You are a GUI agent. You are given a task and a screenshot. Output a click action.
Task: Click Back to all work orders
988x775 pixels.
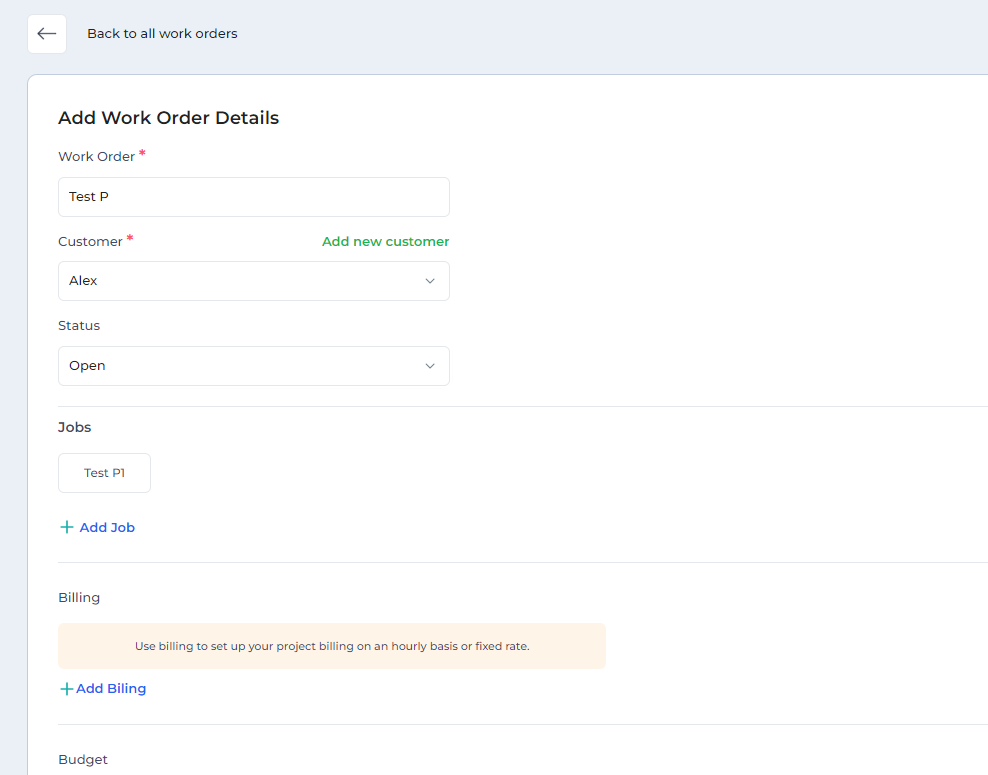coord(162,33)
